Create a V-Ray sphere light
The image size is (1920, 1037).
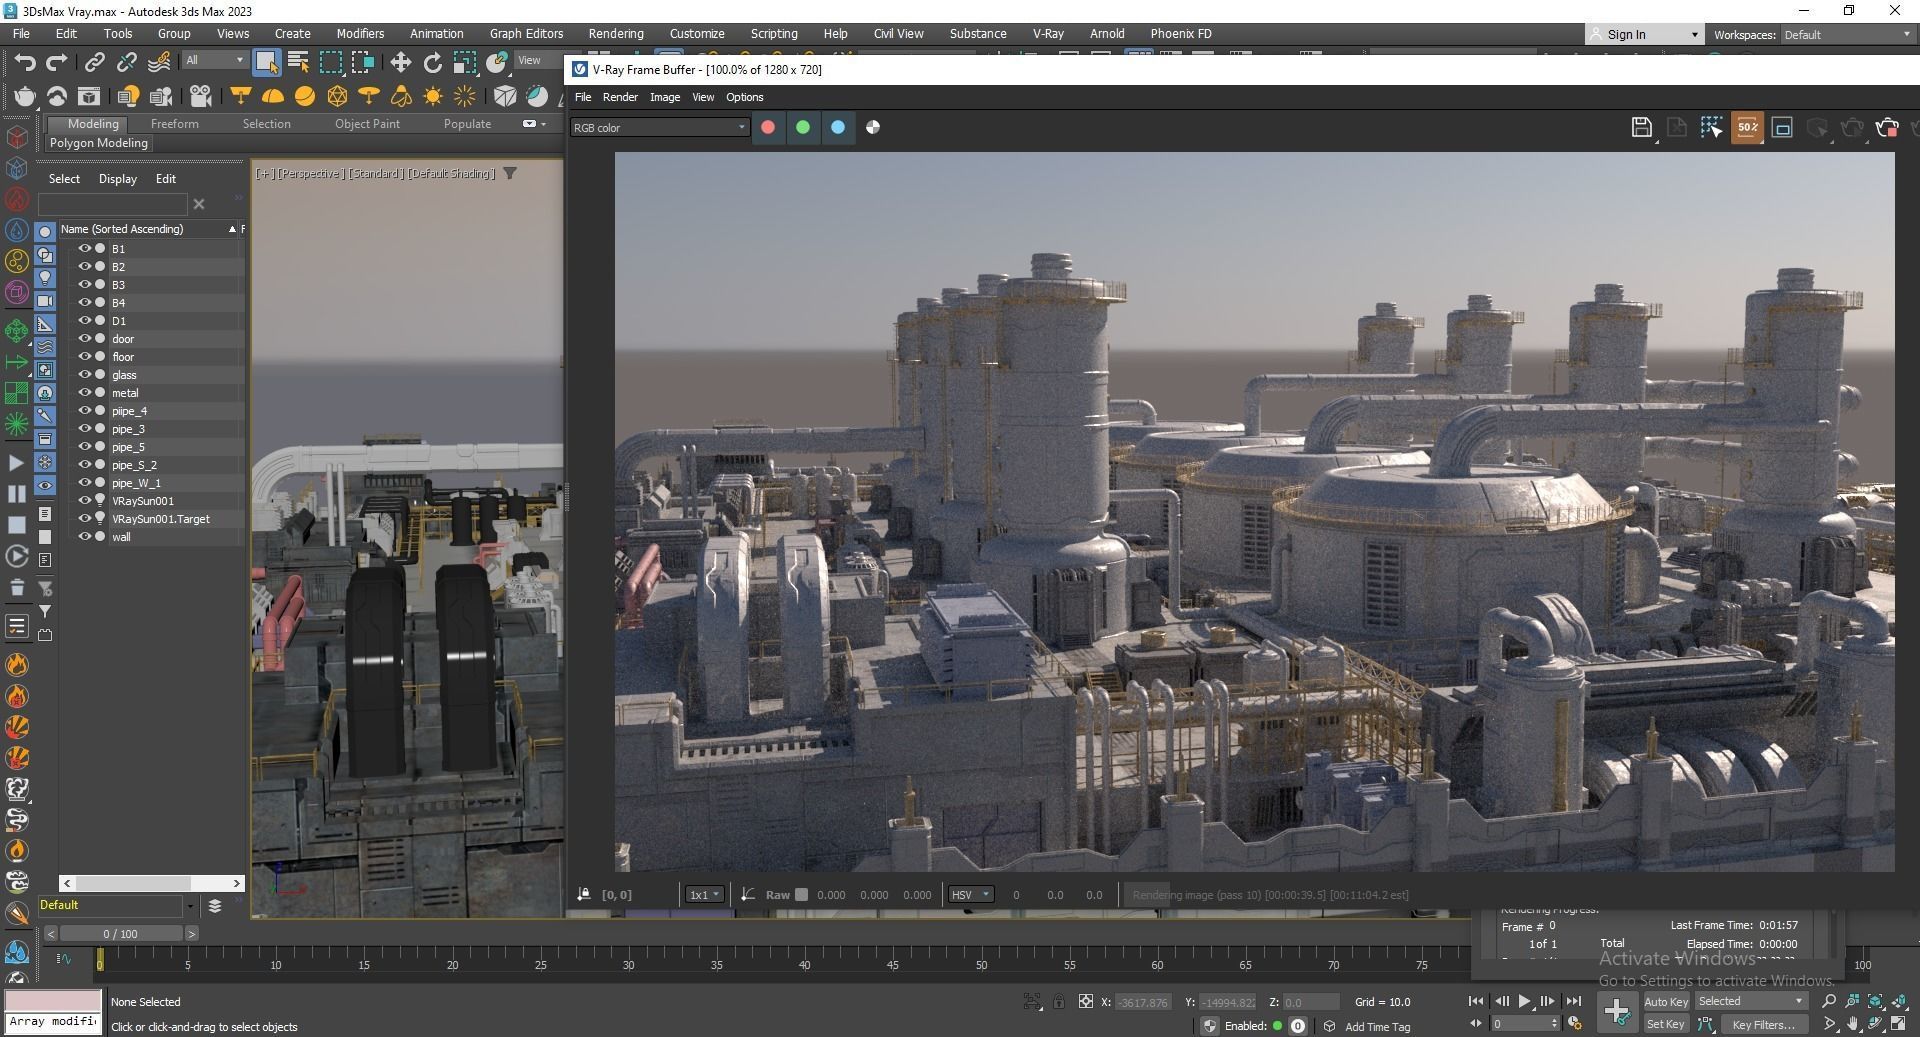[305, 96]
